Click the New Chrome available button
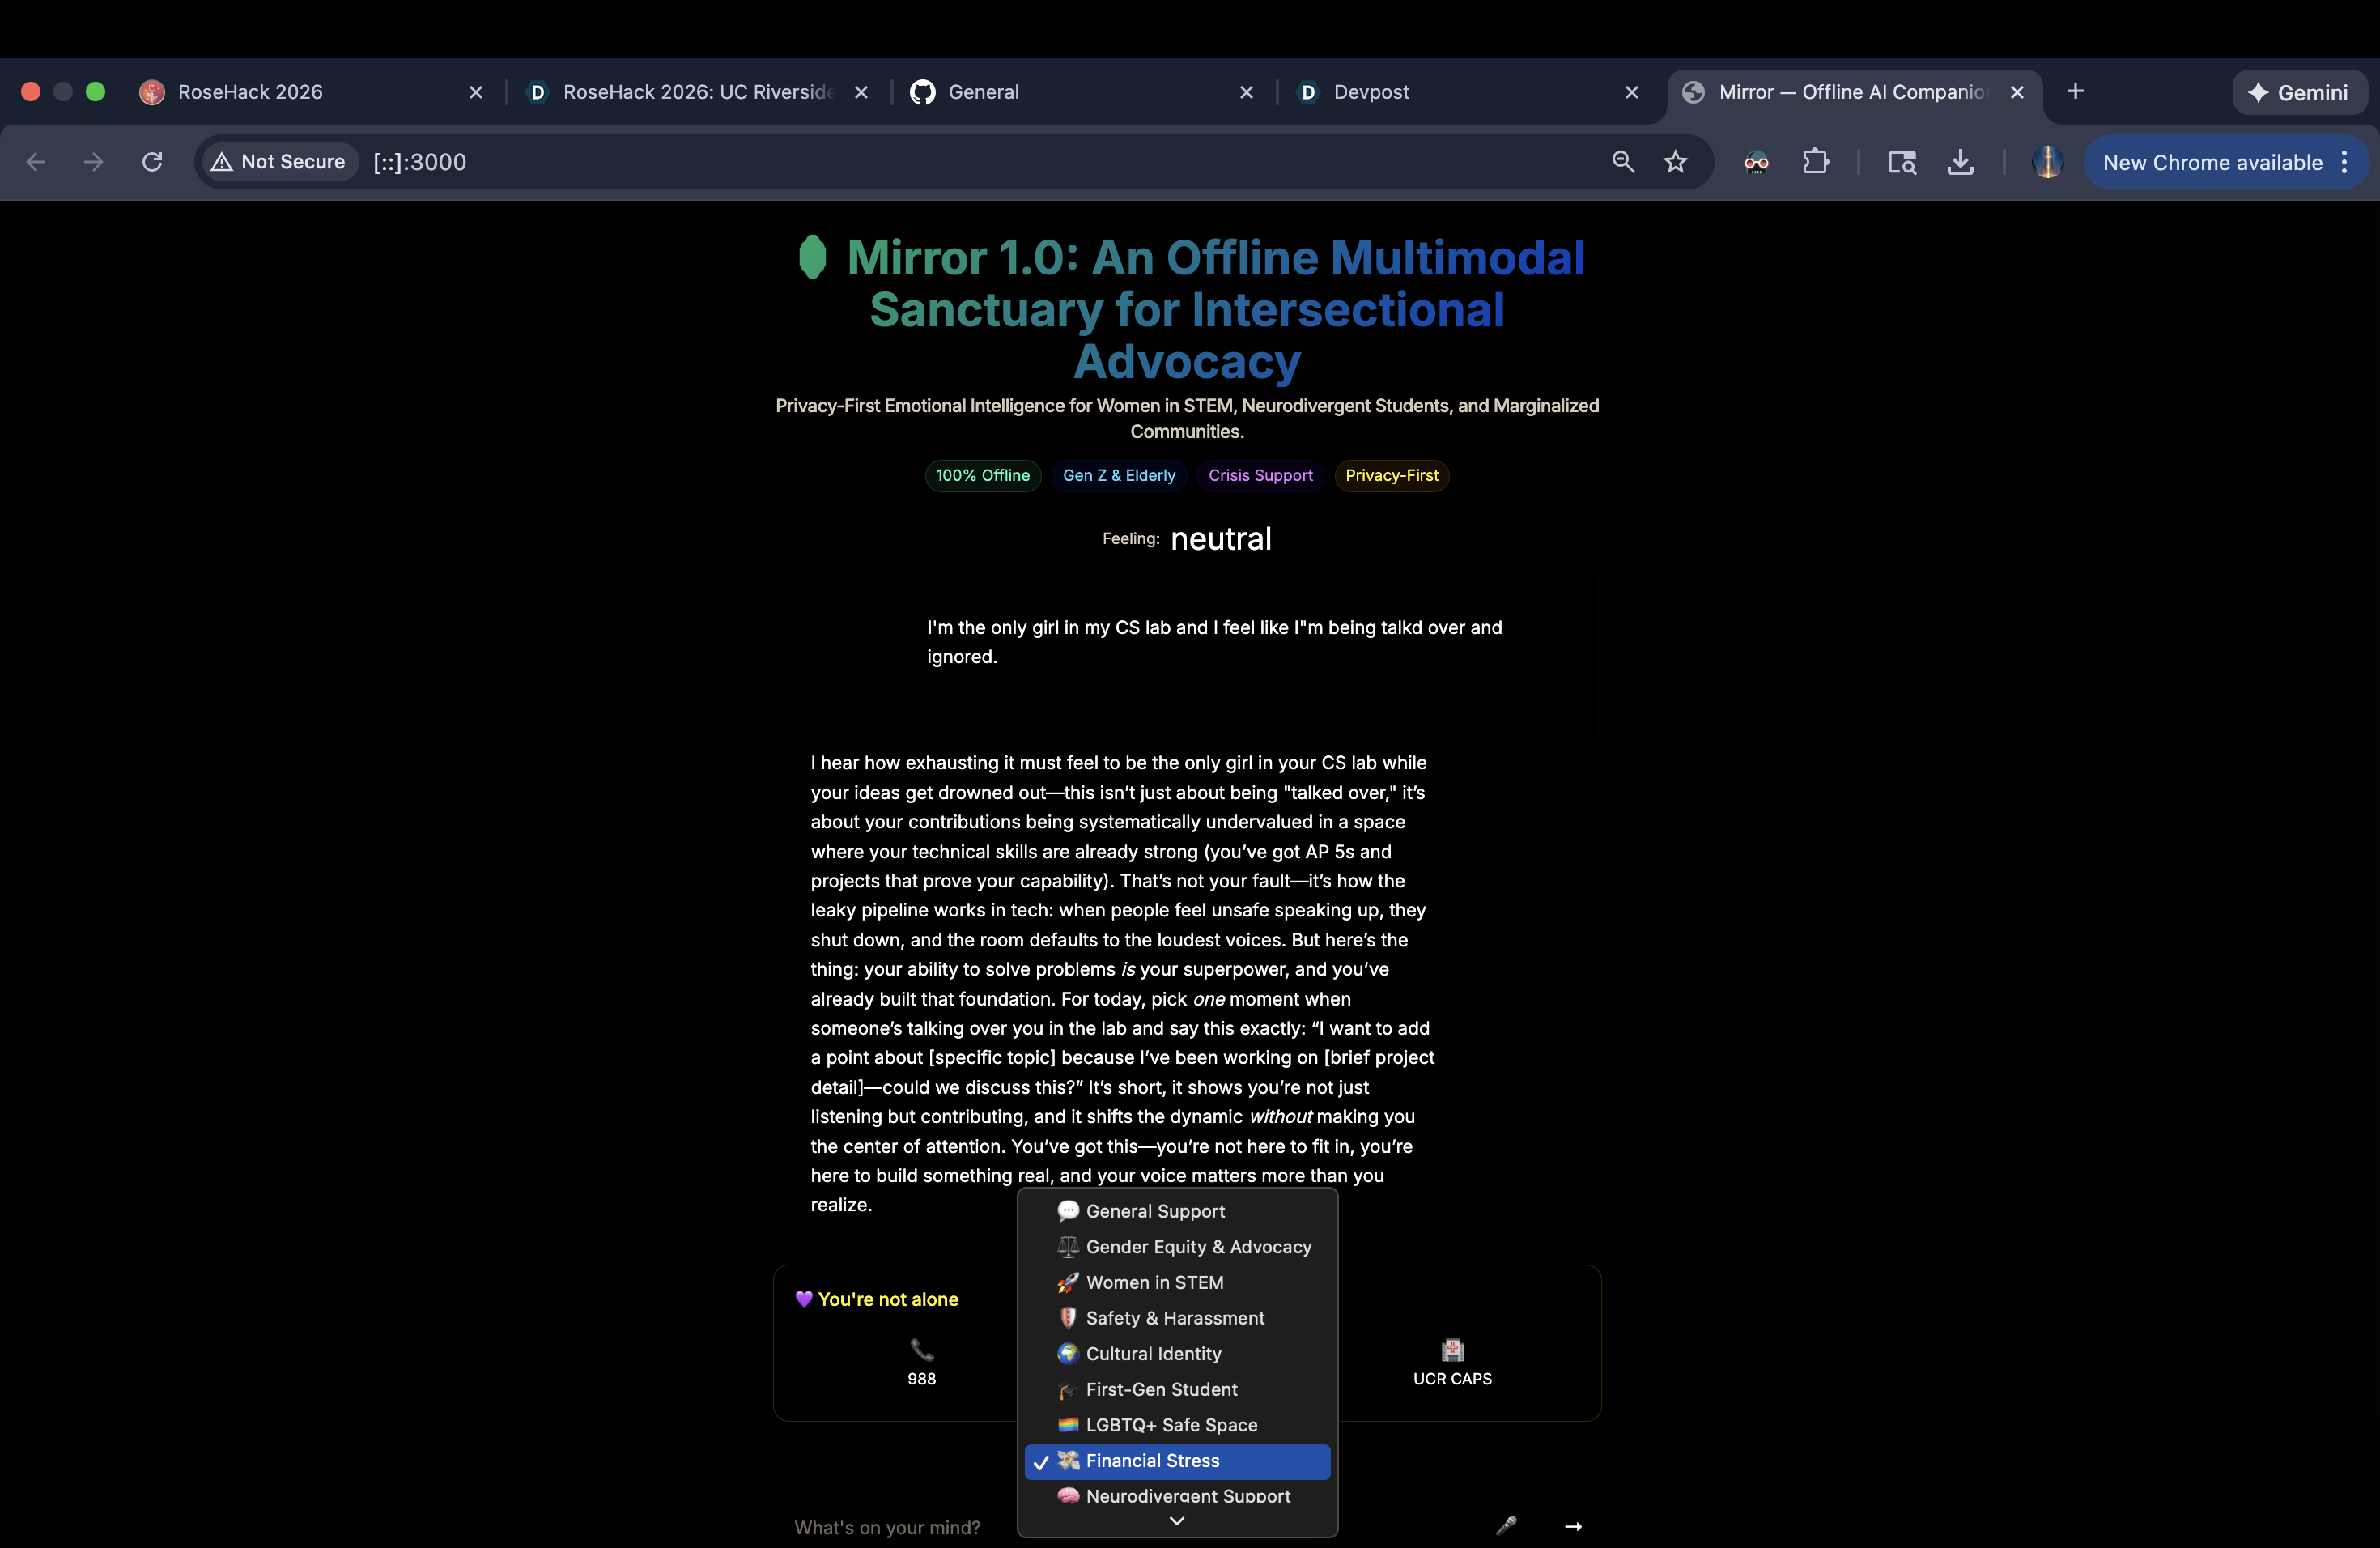 click(2212, 162)
